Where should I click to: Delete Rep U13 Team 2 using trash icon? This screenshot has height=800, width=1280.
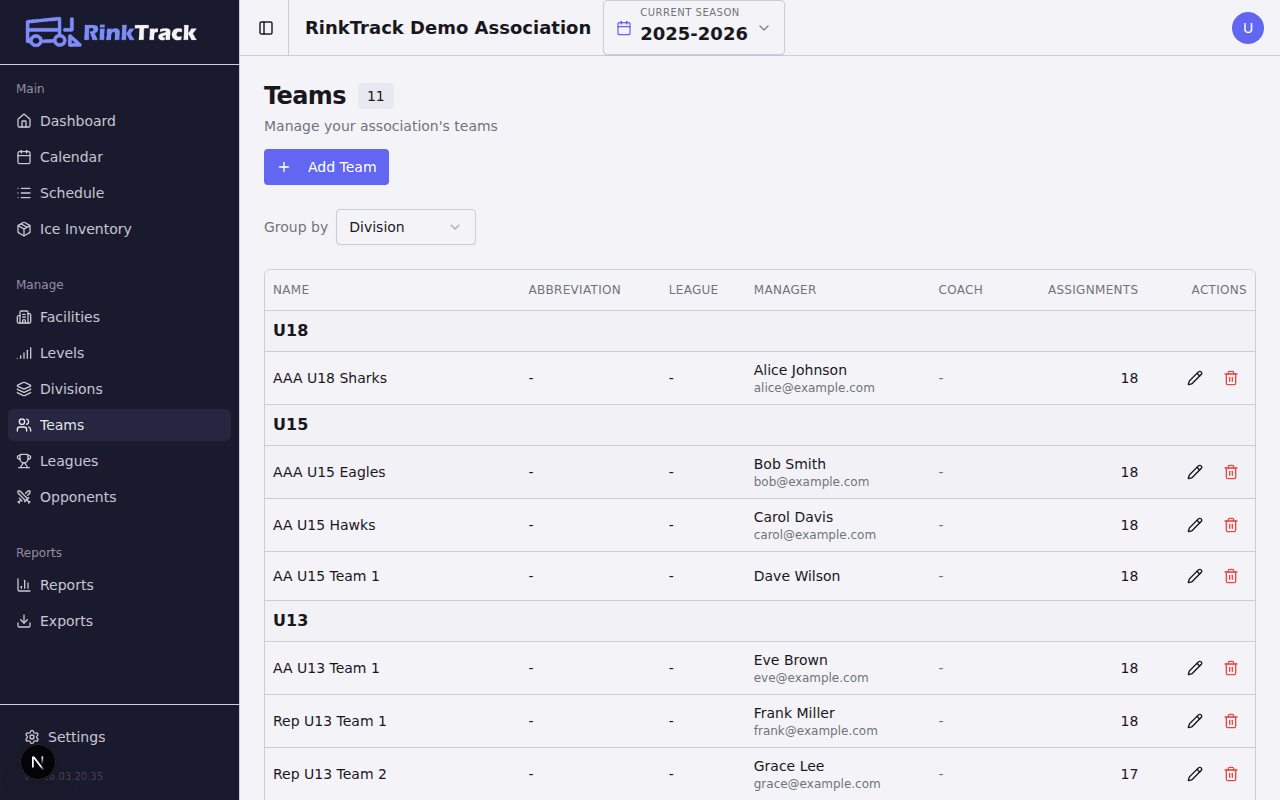[1231, 773]
